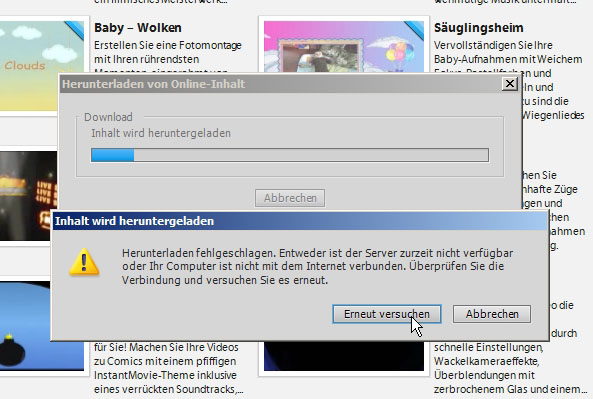
Task: Select the Baby – Wolken clouds thumbnail
Action: (42, 66)
